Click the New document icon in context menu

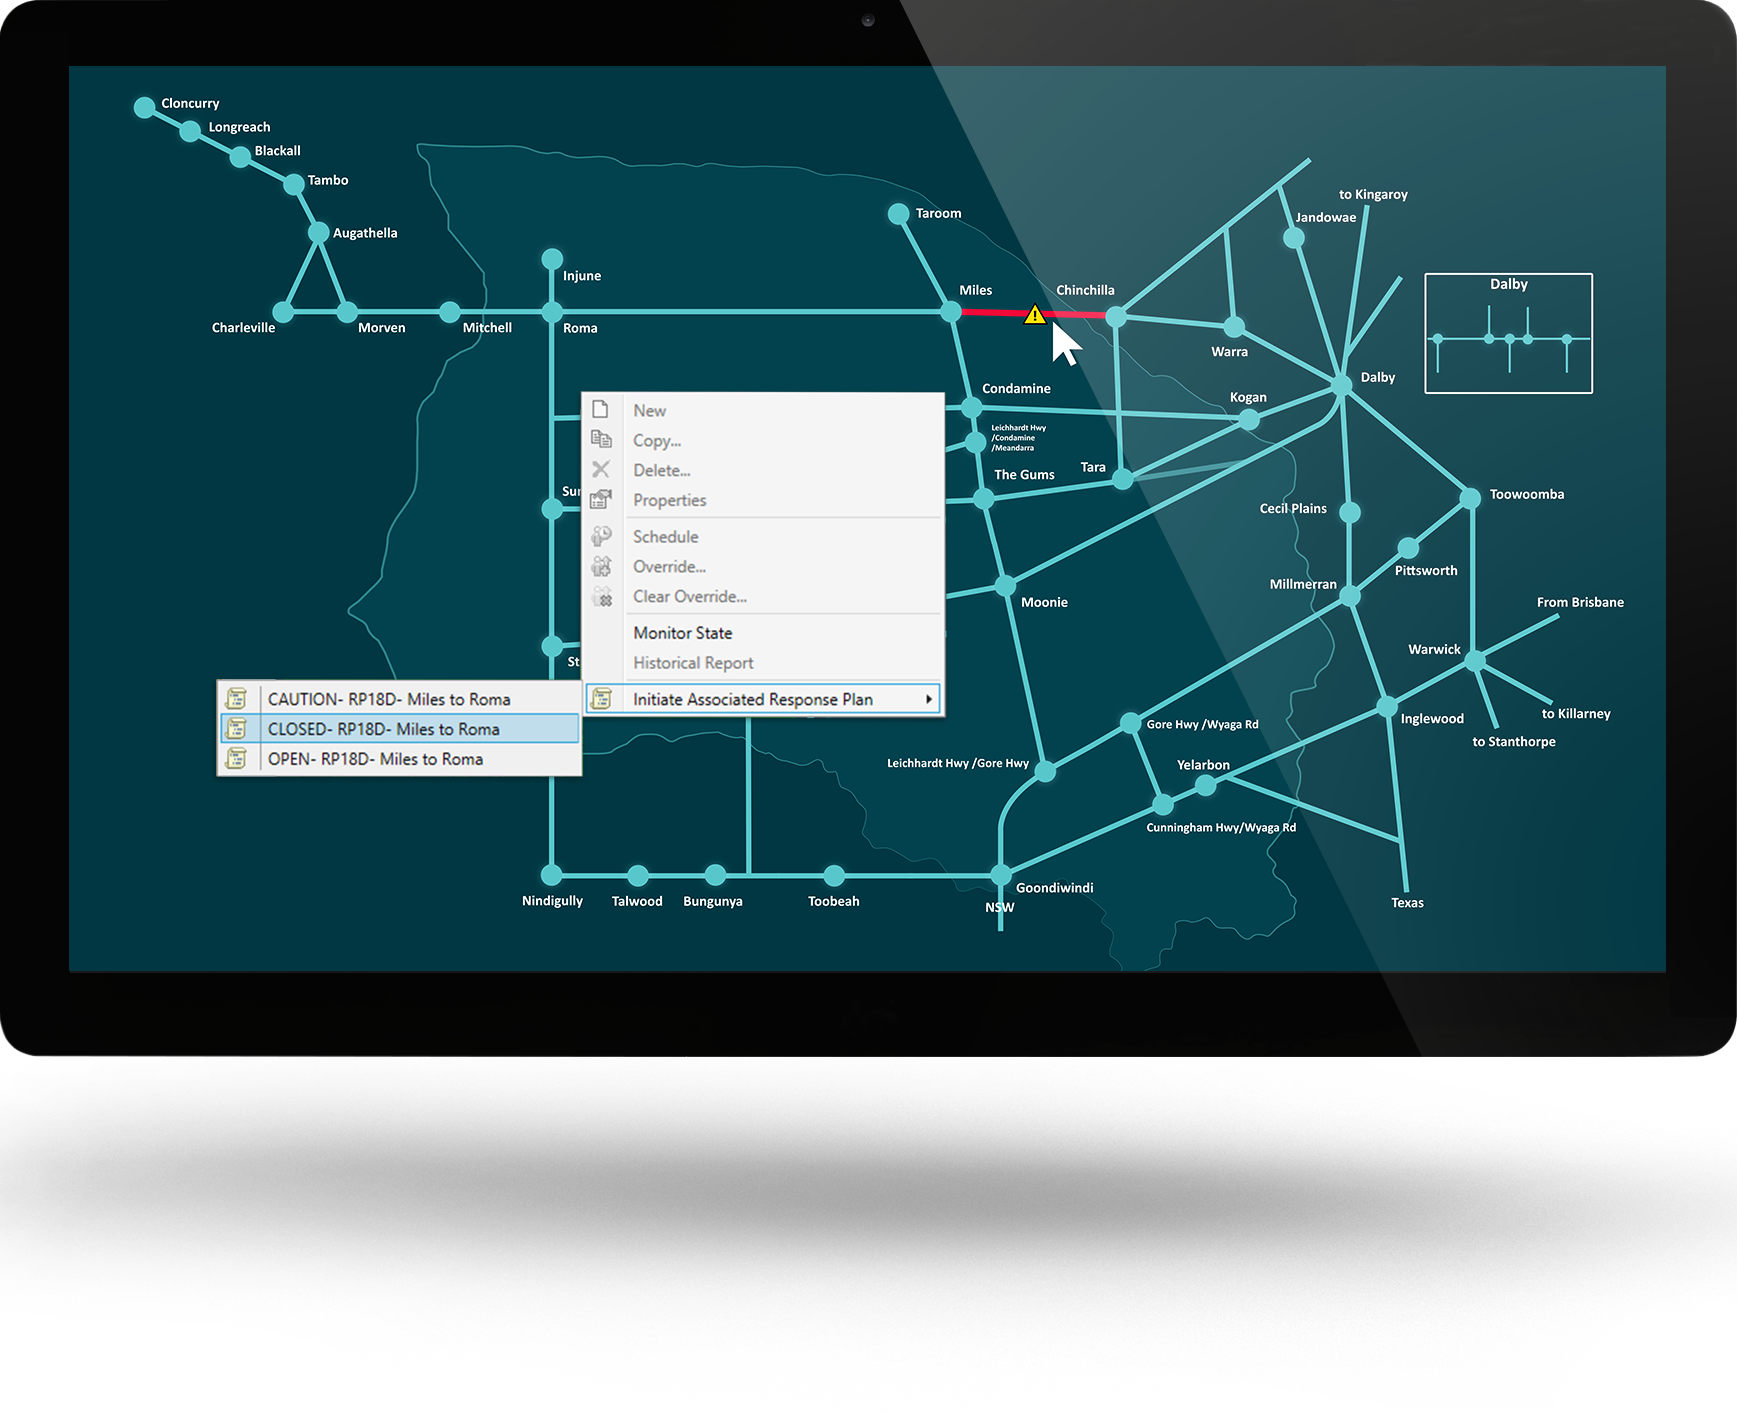pyautogui.click(x=600, y=410)
